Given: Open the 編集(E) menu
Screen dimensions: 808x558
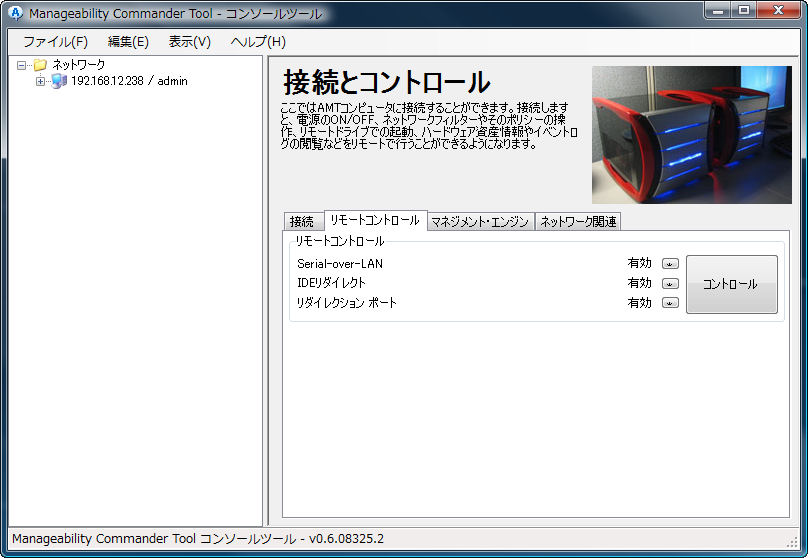Looking at the screenshot, I should pos(128,42).
